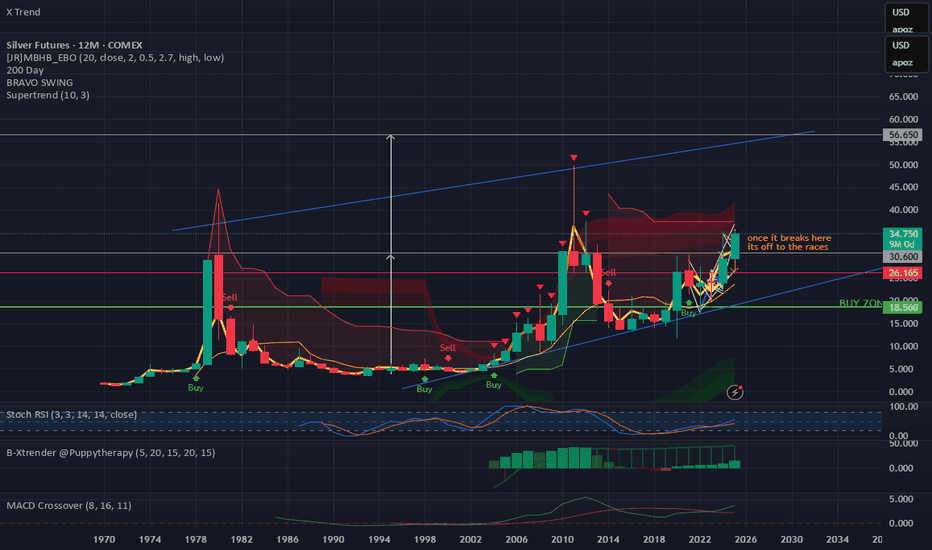This screenshot has width=932, height=550.
Task: Click the 2010 year label on time axis
Action: [x=562, y=539]
